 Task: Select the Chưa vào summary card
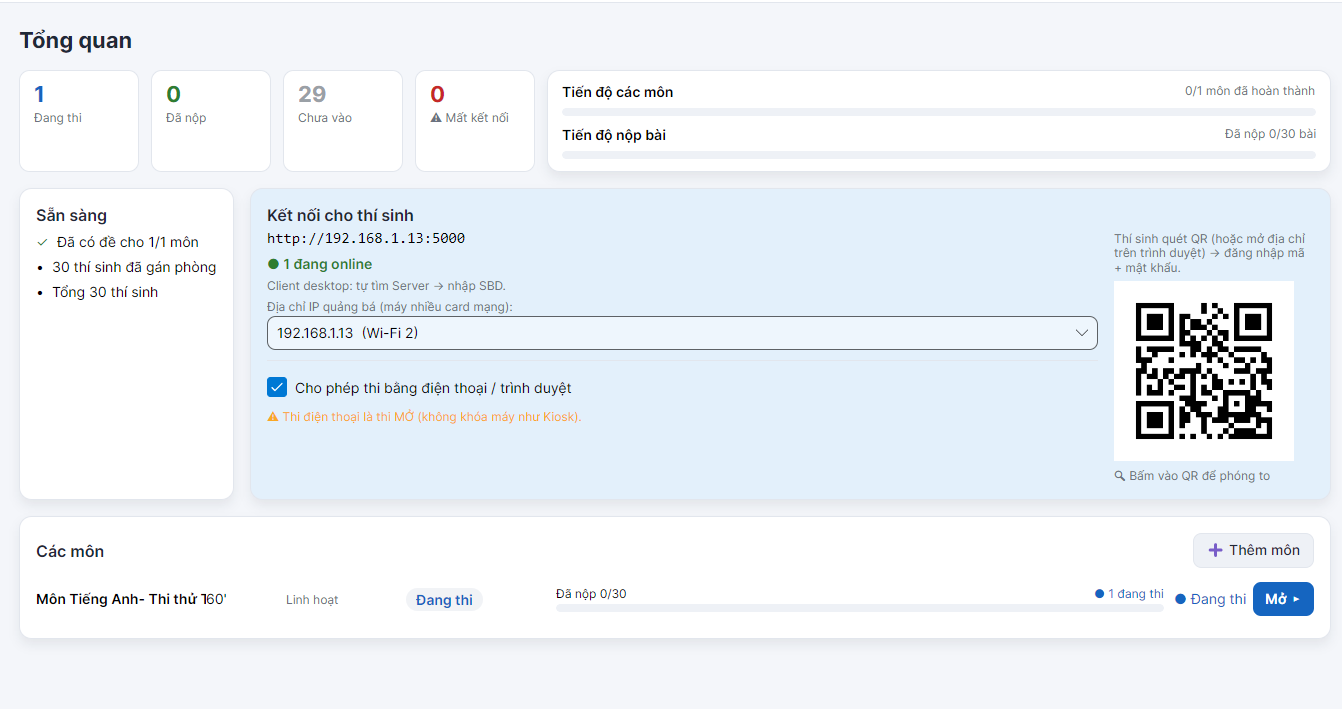pyautogui.click(x=343, y=121)
